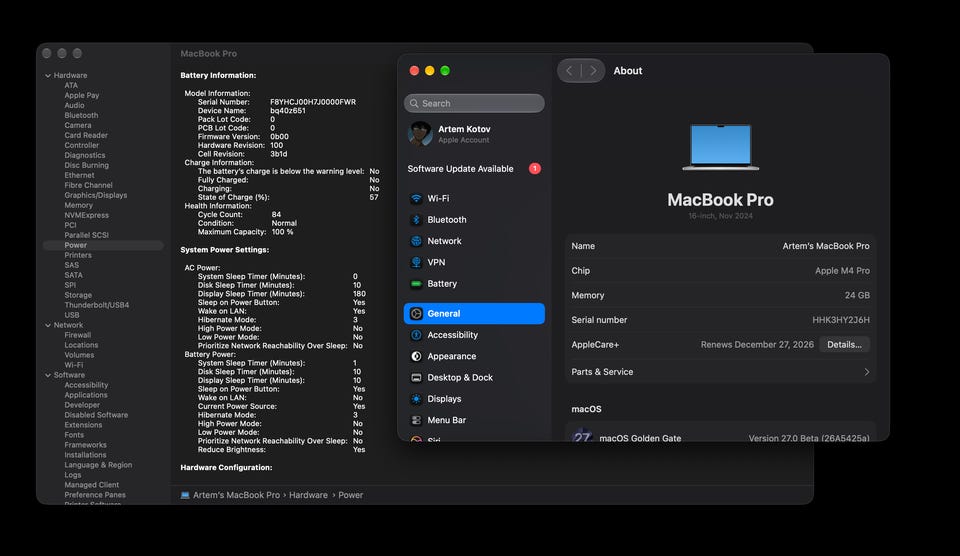Viewport: 960px width, 556px height.
Task: Click Hardware in System Information path bar
Action: tap(308, 495)
